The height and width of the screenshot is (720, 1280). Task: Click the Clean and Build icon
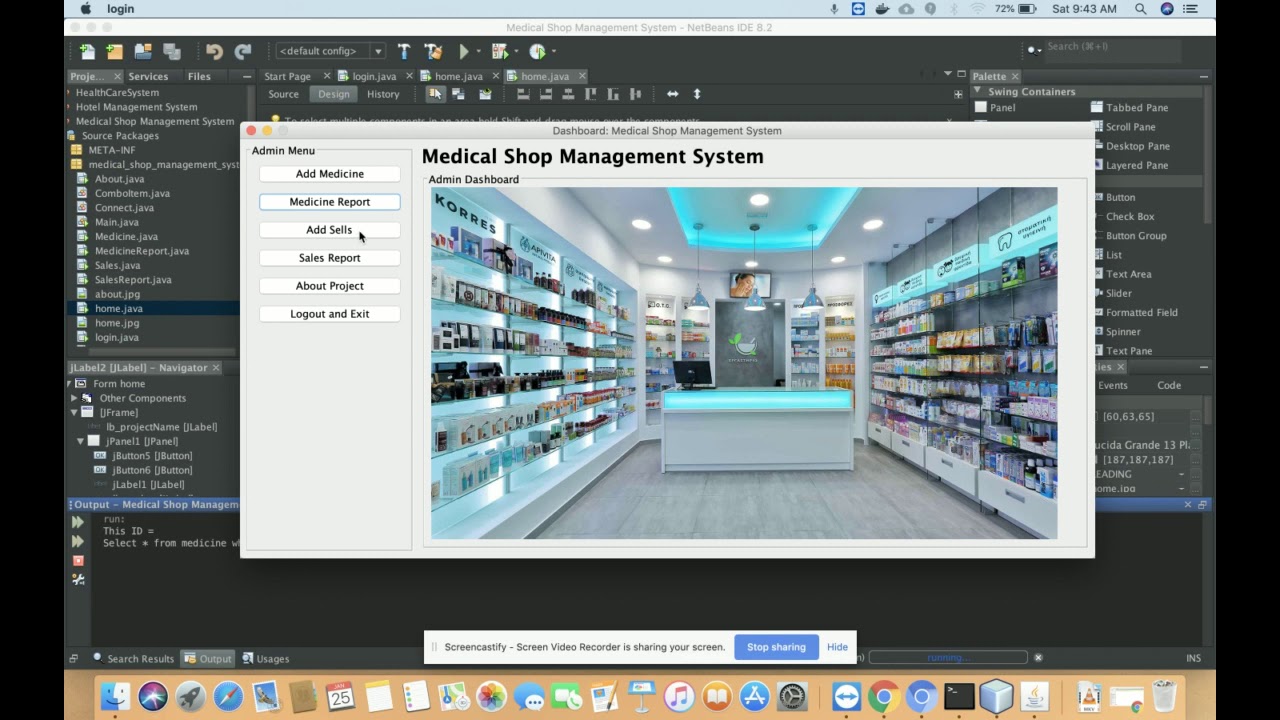click(433, 51)
